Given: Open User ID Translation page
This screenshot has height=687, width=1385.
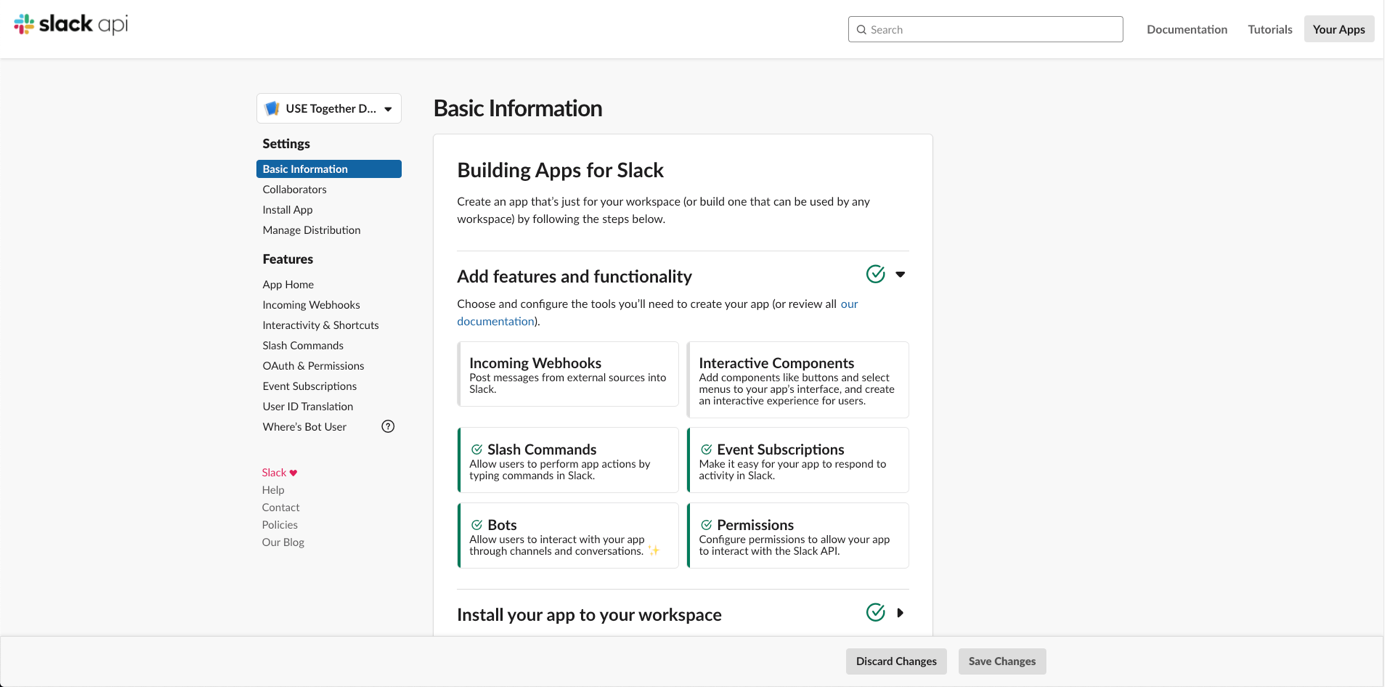Looking at the screenshot, I should (x=308, y=407).
